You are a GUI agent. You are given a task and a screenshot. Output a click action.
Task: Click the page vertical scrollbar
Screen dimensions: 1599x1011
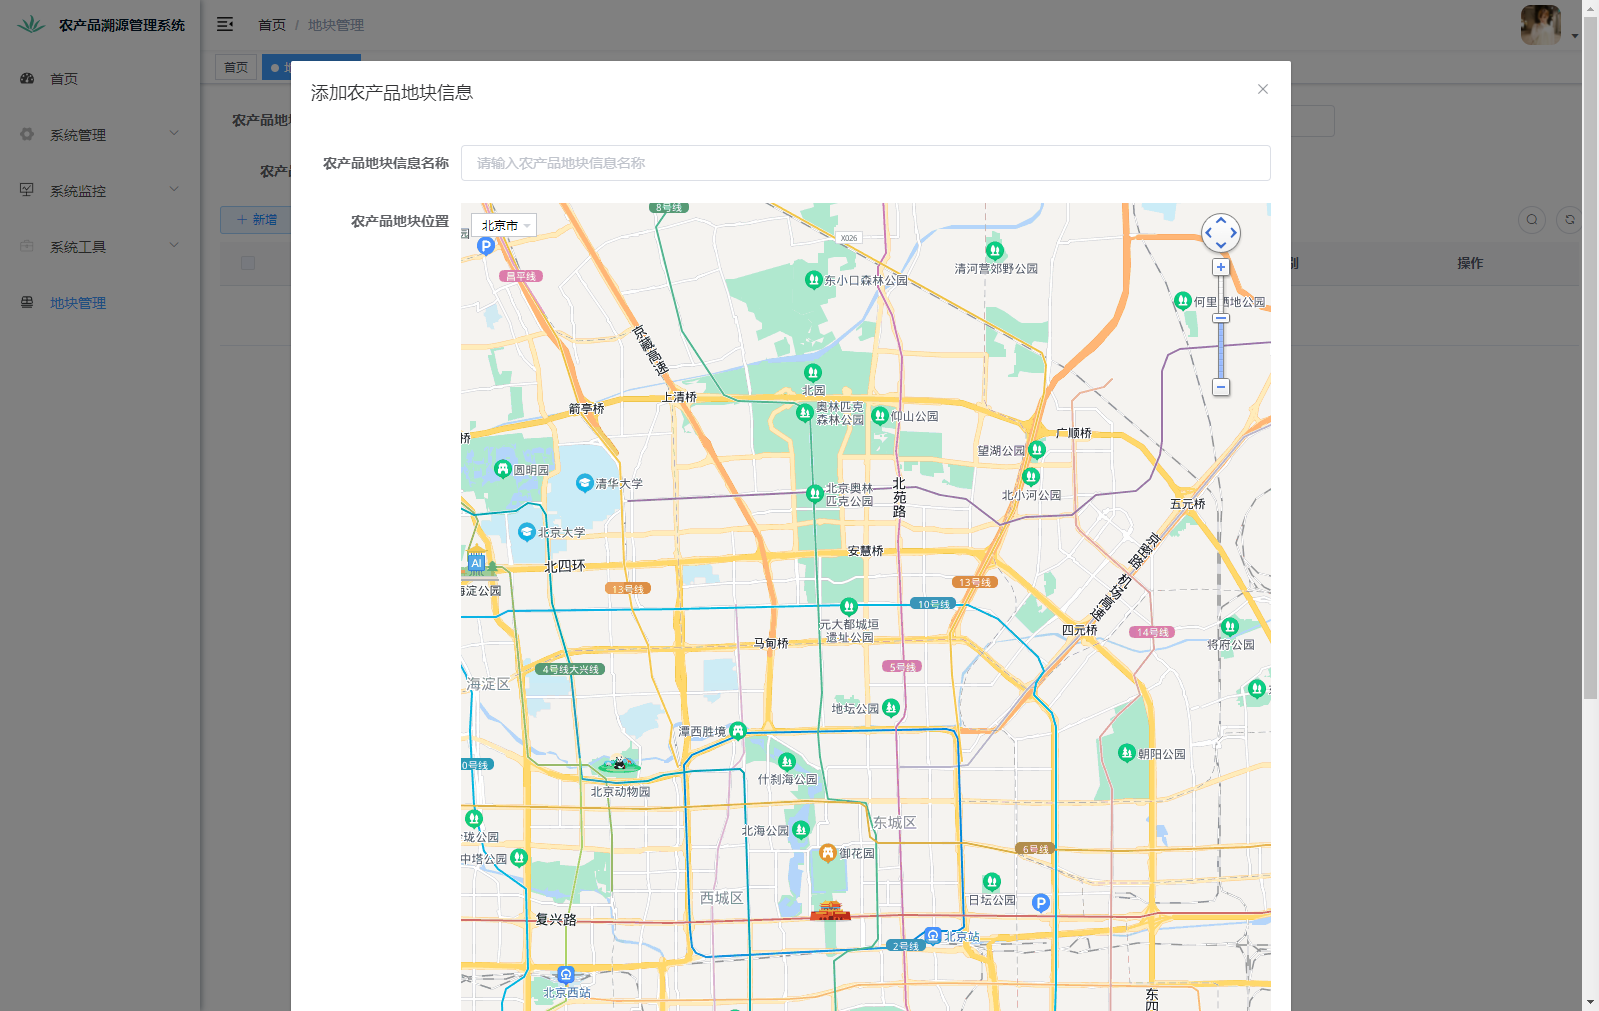tap(1590, 357)
